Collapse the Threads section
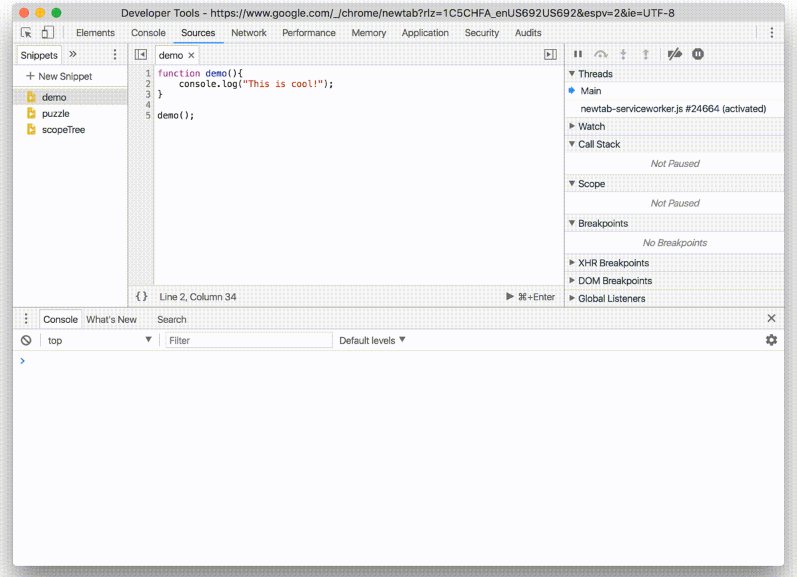Screen dimensions: 797x577 click(x=572, y=74)
